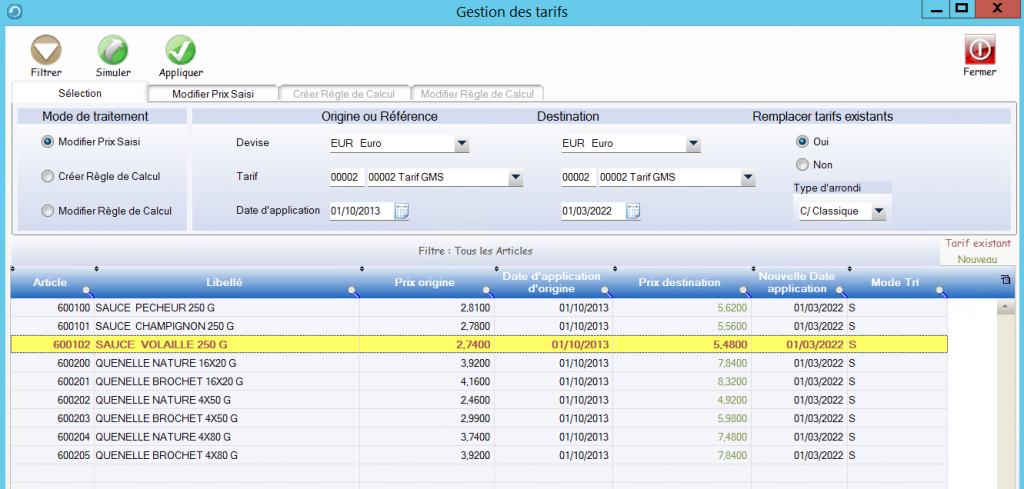Select Créer Règle de Calcul radio option
The image size is (1024, 489).
(x=47, y=177)
